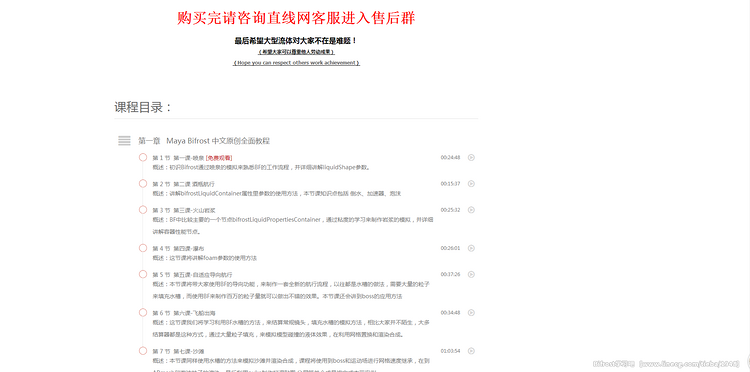750x372 pixels.
Task: Open lesson title 第 4 节 第四课-瀑布
Action: click(178, 249)
